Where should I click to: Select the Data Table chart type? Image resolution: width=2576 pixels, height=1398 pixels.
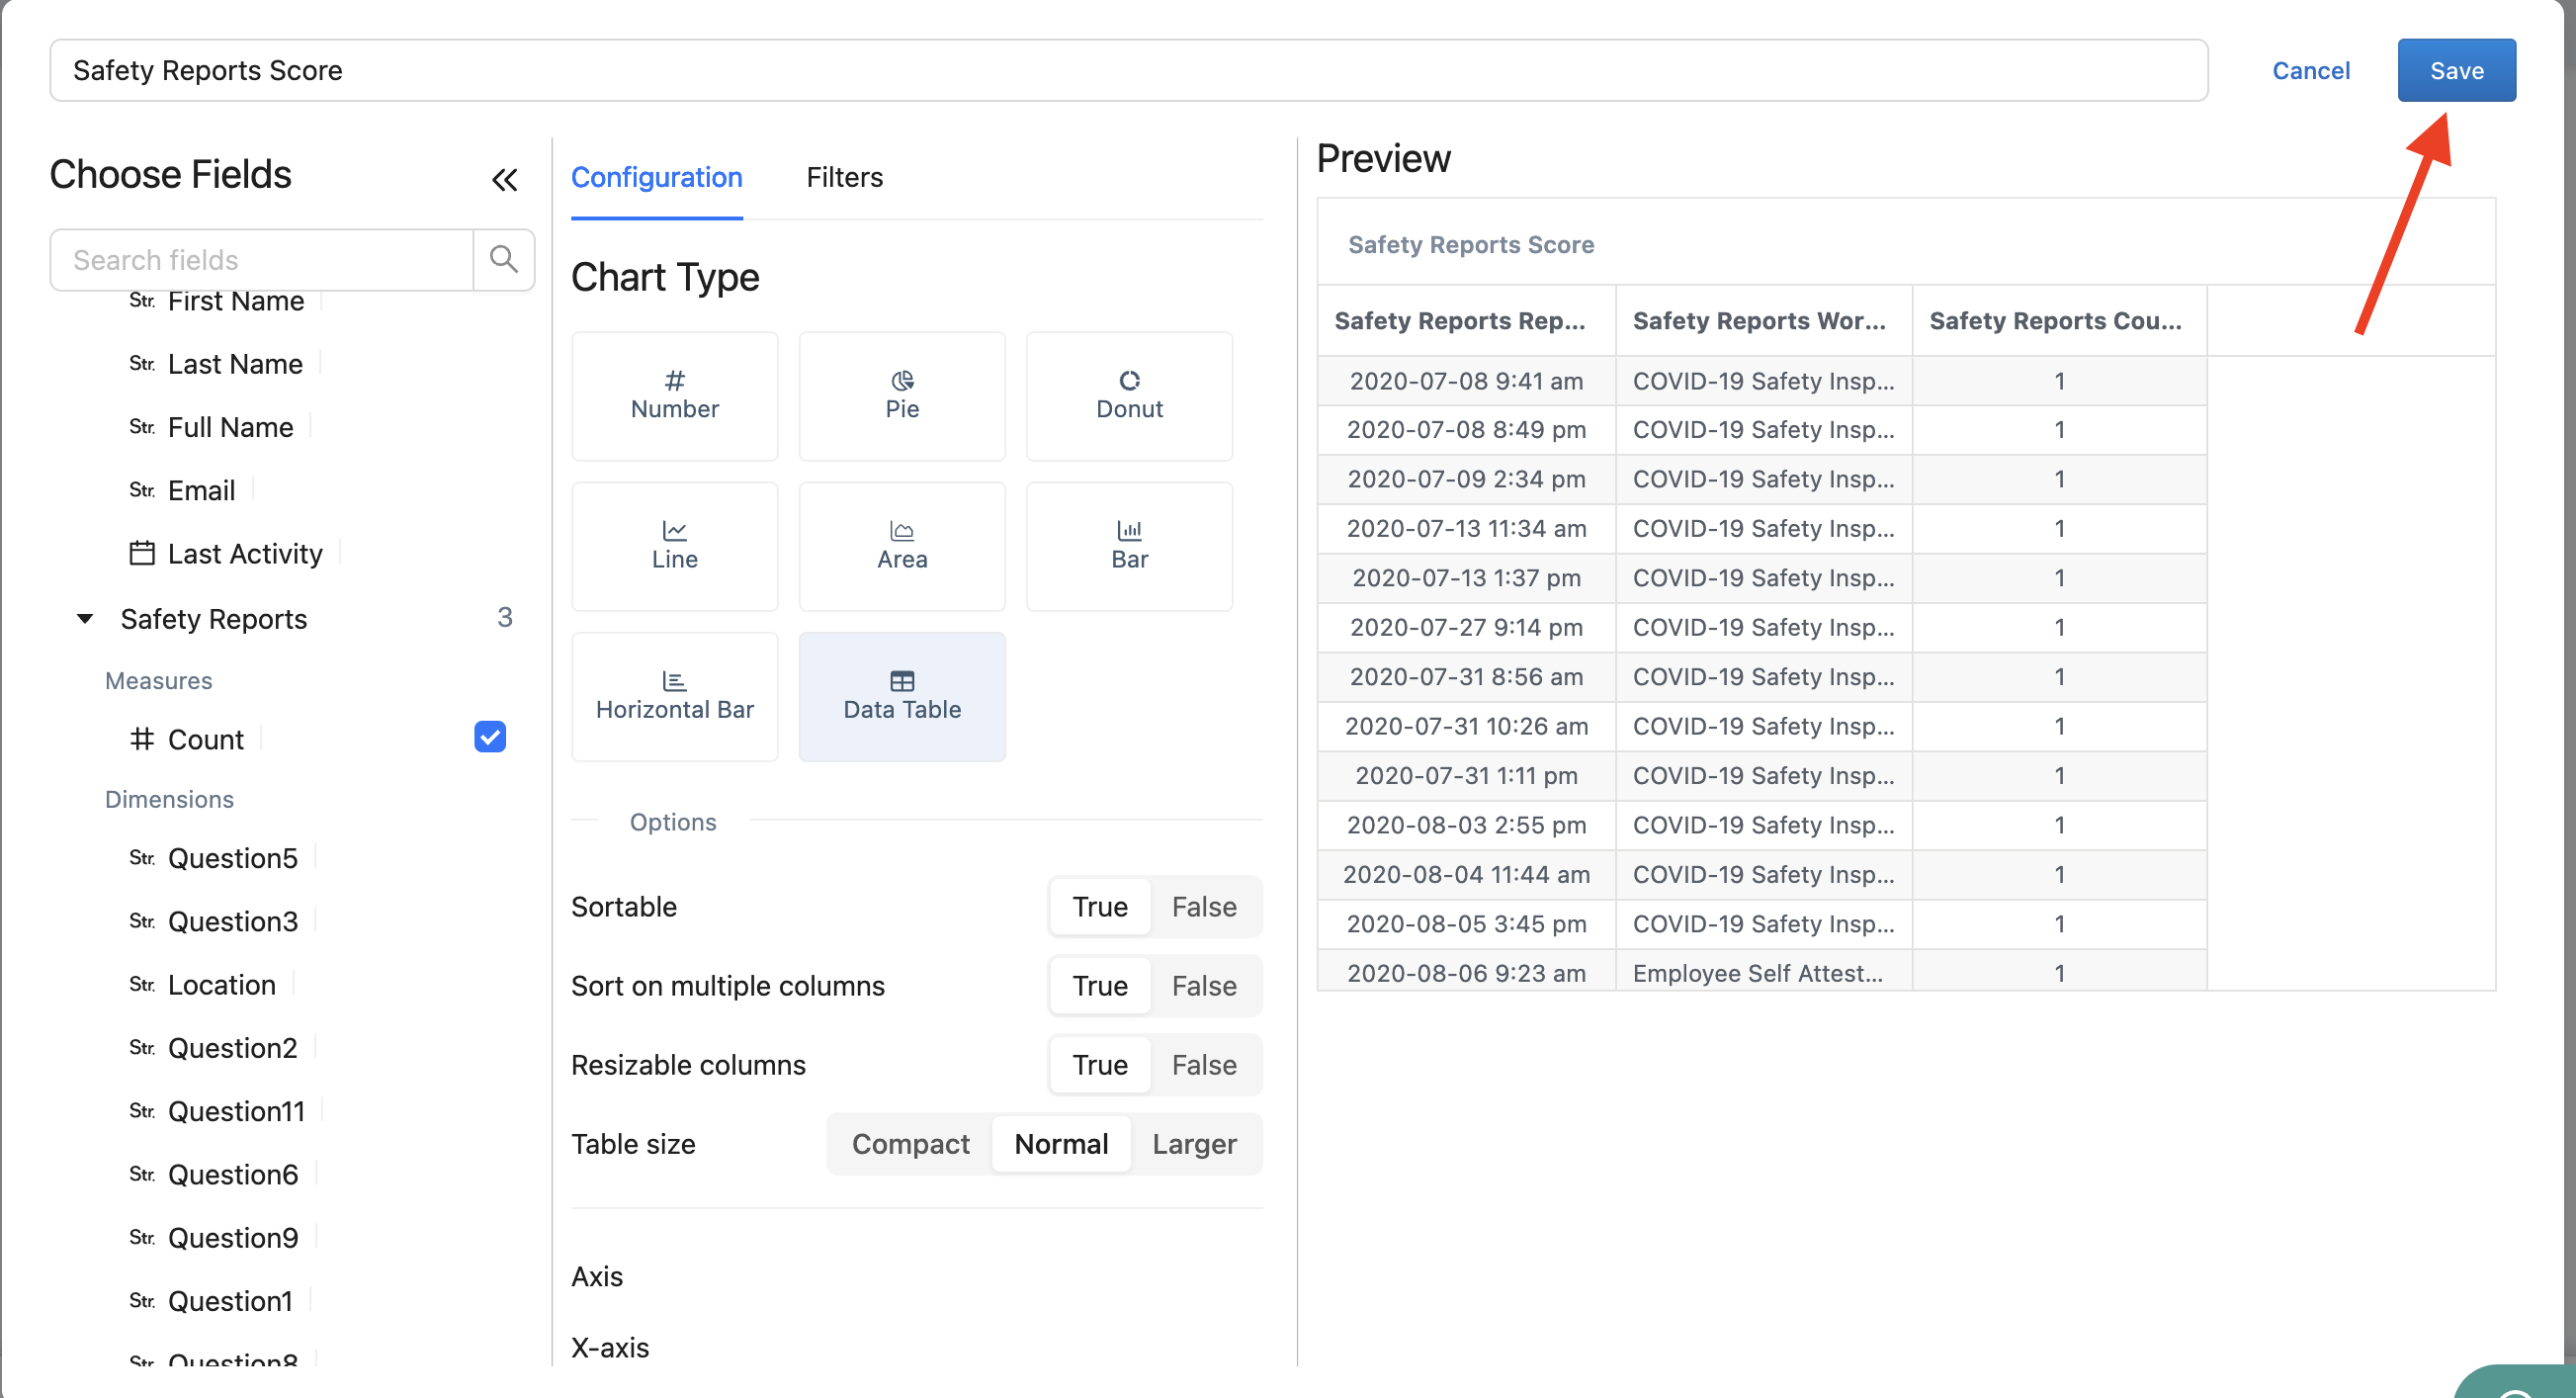tap(901, 696)
